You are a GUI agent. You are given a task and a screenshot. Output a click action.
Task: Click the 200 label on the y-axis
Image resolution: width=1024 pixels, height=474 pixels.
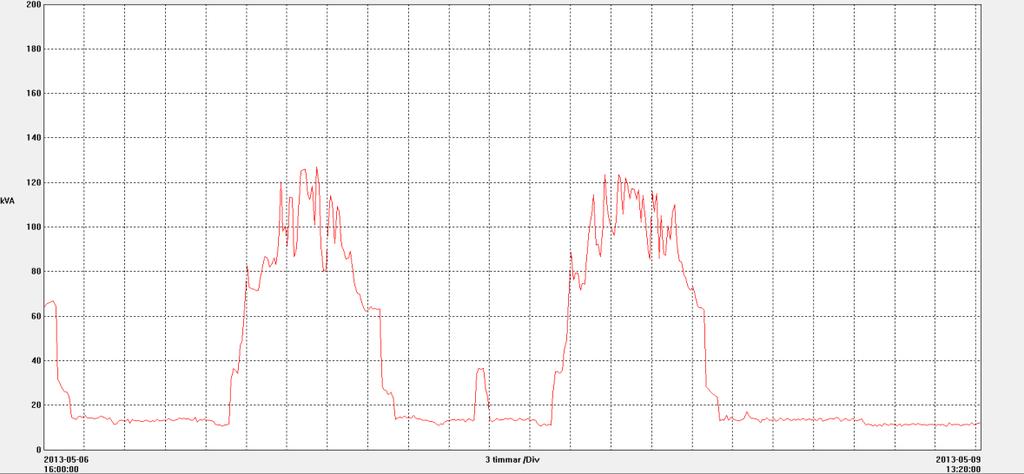[33, 5]
